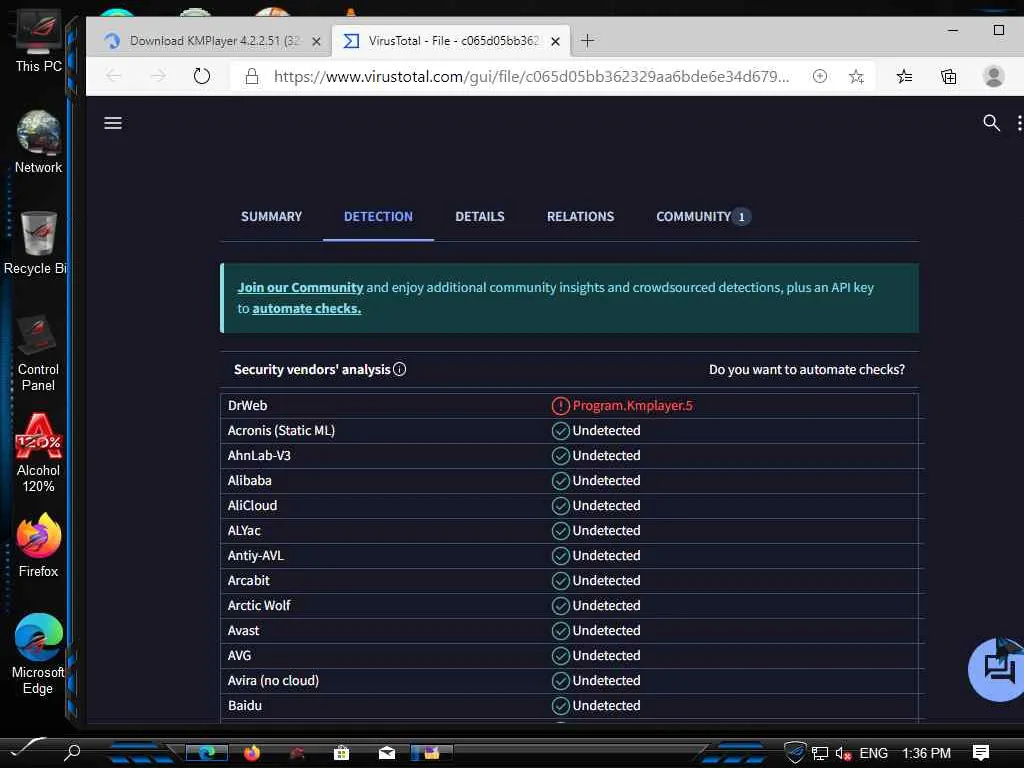Screen dimensions: 1024x768
Task: Open This PC desktop icon
Action: pyautogui.click(x=39, y=40)
